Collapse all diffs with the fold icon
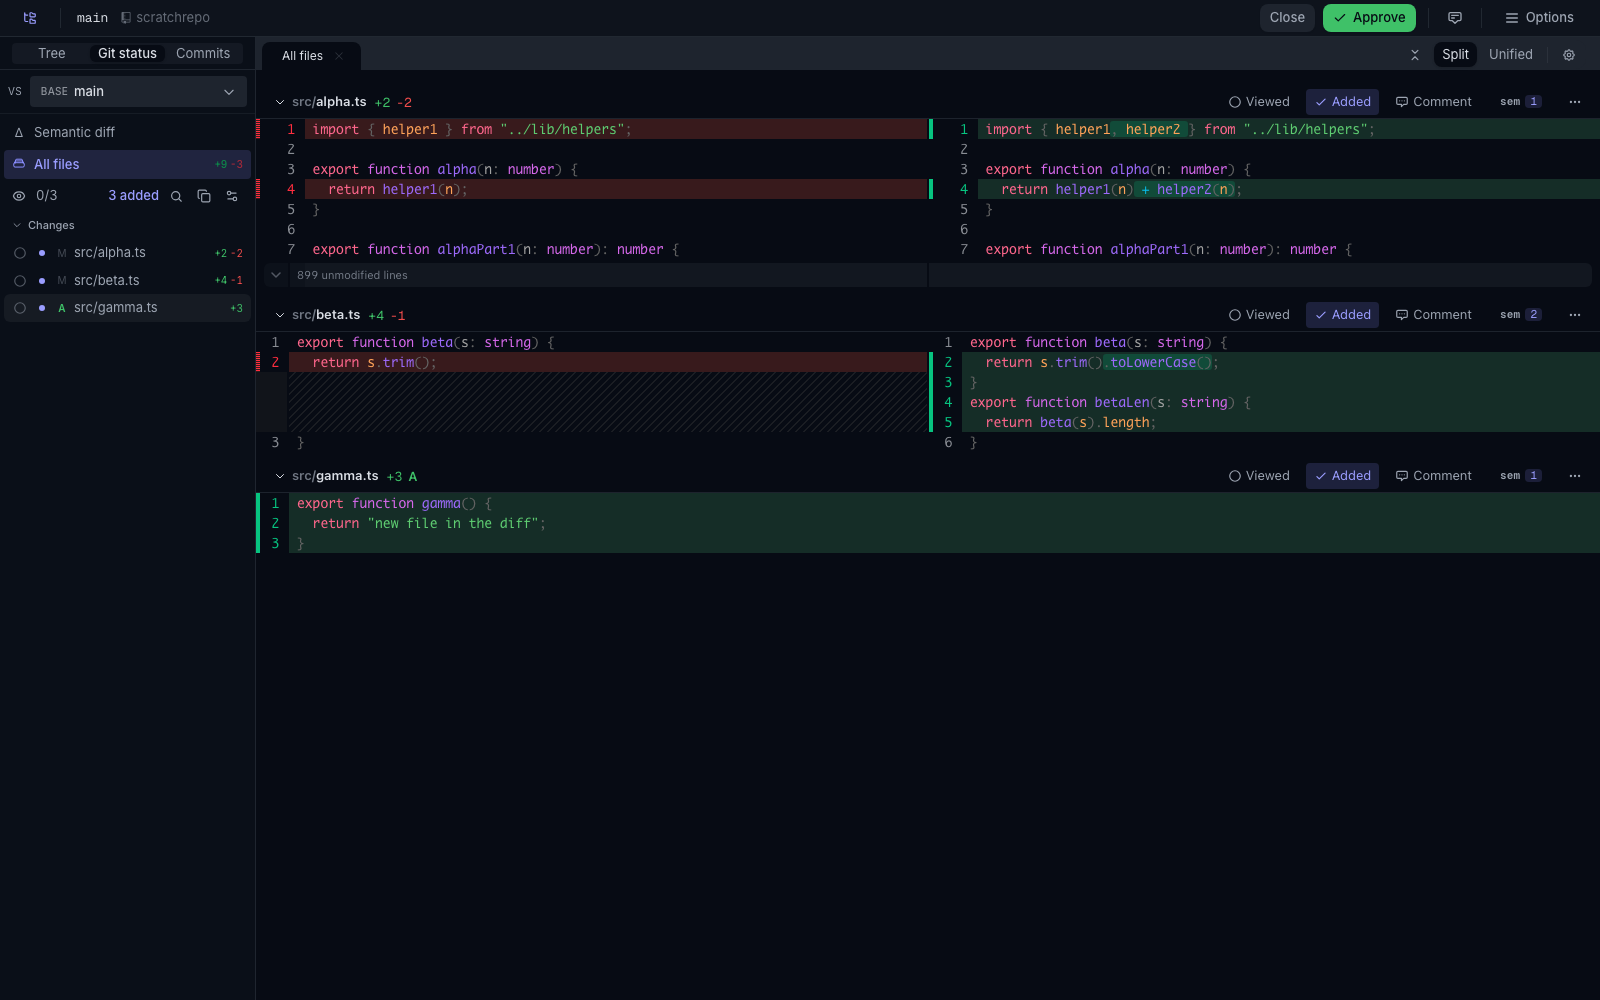The image size is (1600, 1000). (1415, 55)
